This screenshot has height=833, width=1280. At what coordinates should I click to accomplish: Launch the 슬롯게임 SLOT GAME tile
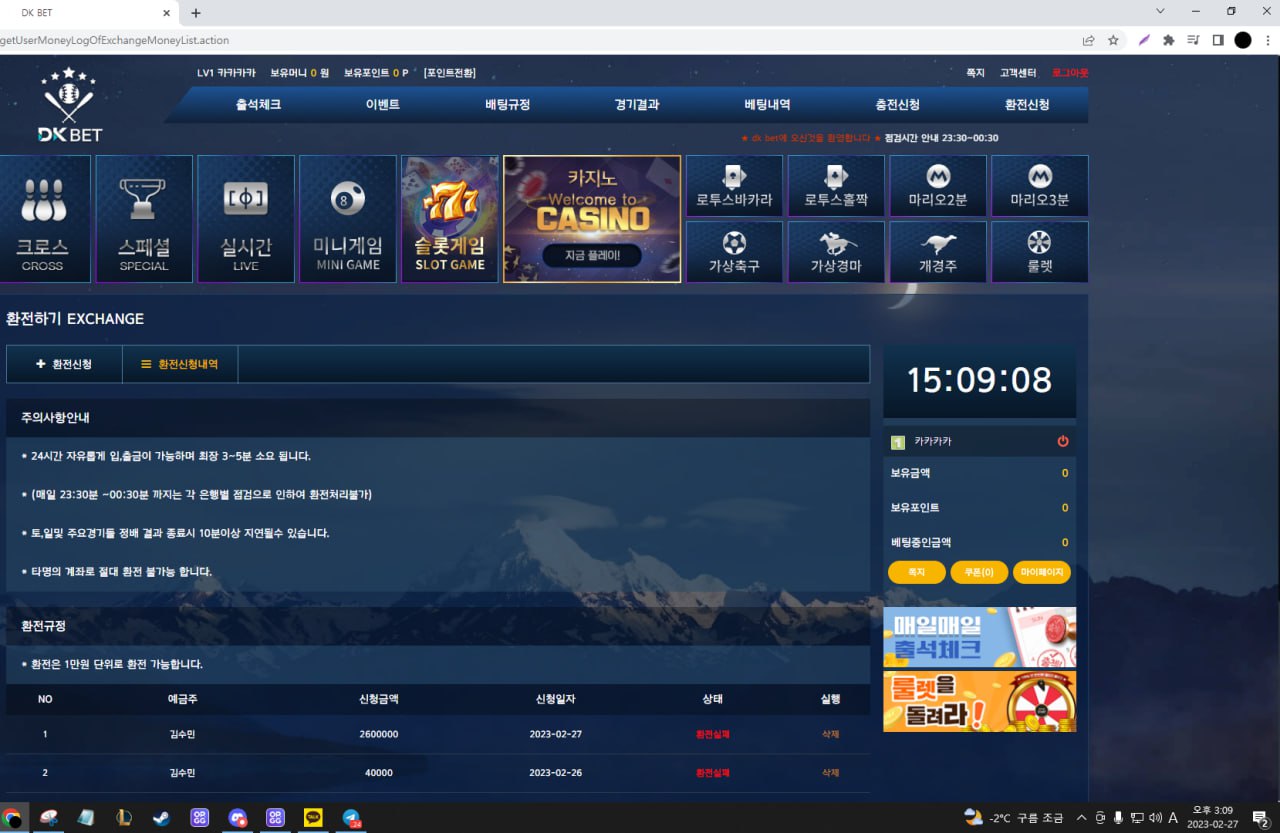[x=450, y=219]
